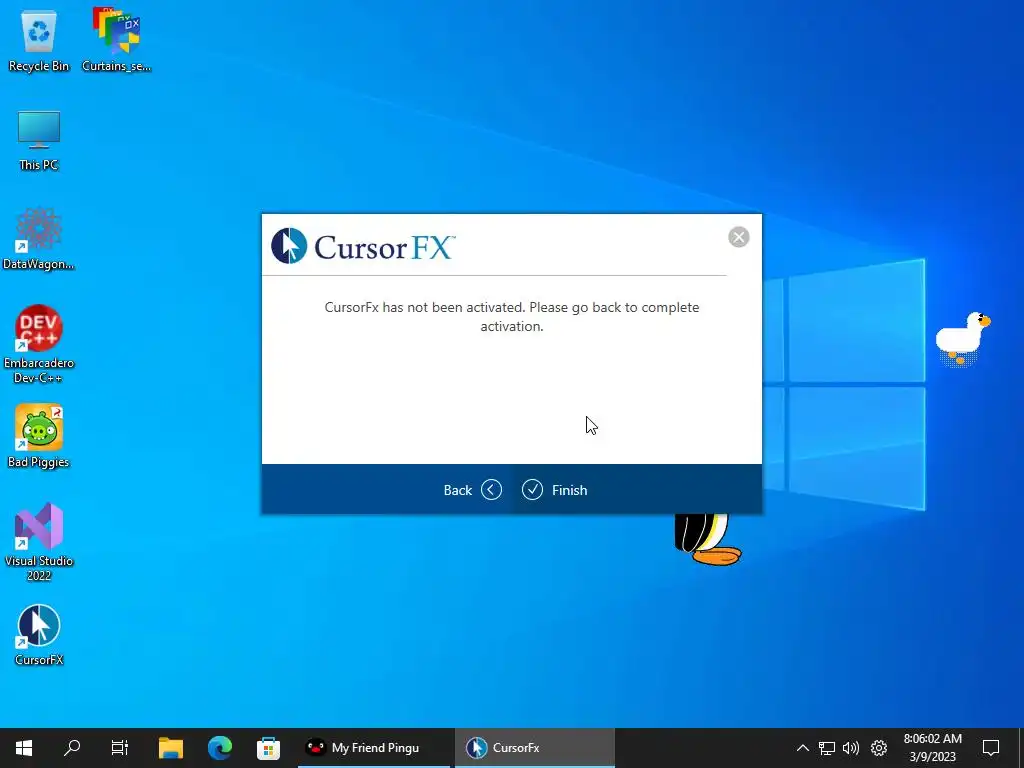Click the network tray icon
The height and width of the screenshot is (768, 1024).
827,748
